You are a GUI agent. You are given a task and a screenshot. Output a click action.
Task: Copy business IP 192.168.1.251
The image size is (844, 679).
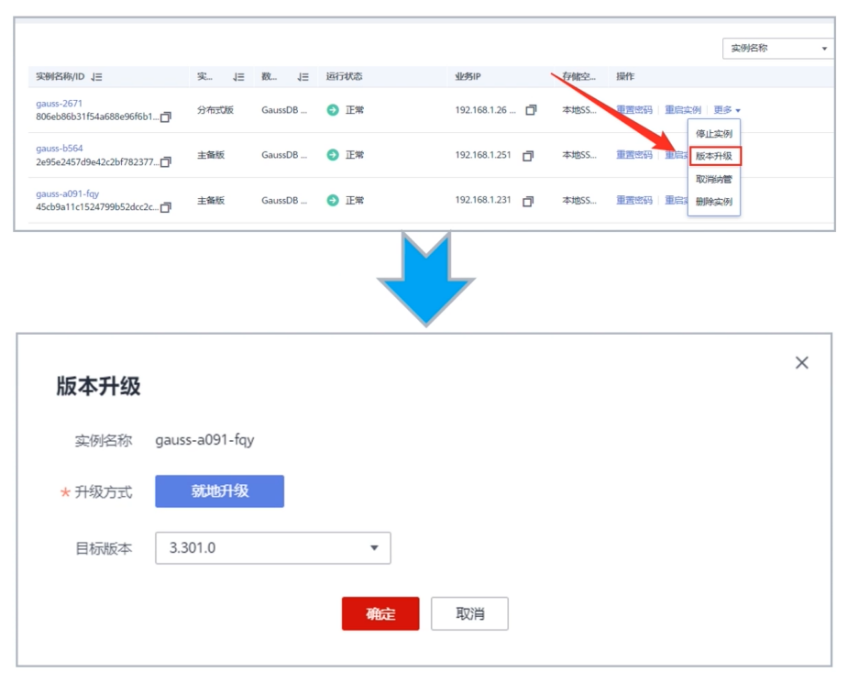pos(528,156)
